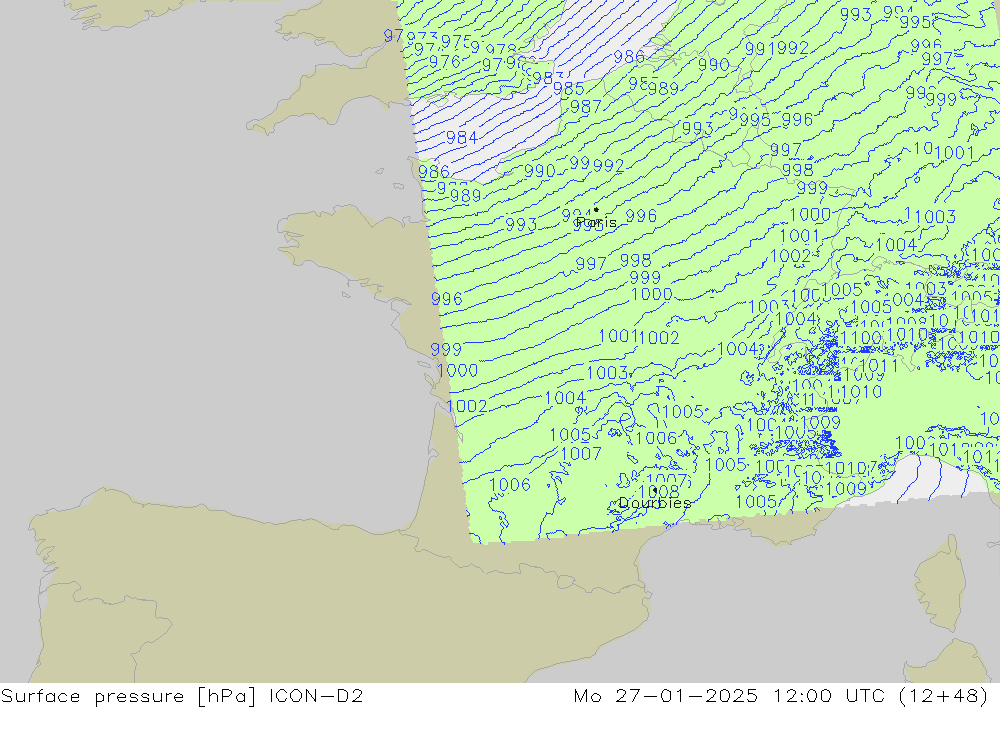
Task: Click the 1008 isobar label above Dourbies
Action: 659,491
